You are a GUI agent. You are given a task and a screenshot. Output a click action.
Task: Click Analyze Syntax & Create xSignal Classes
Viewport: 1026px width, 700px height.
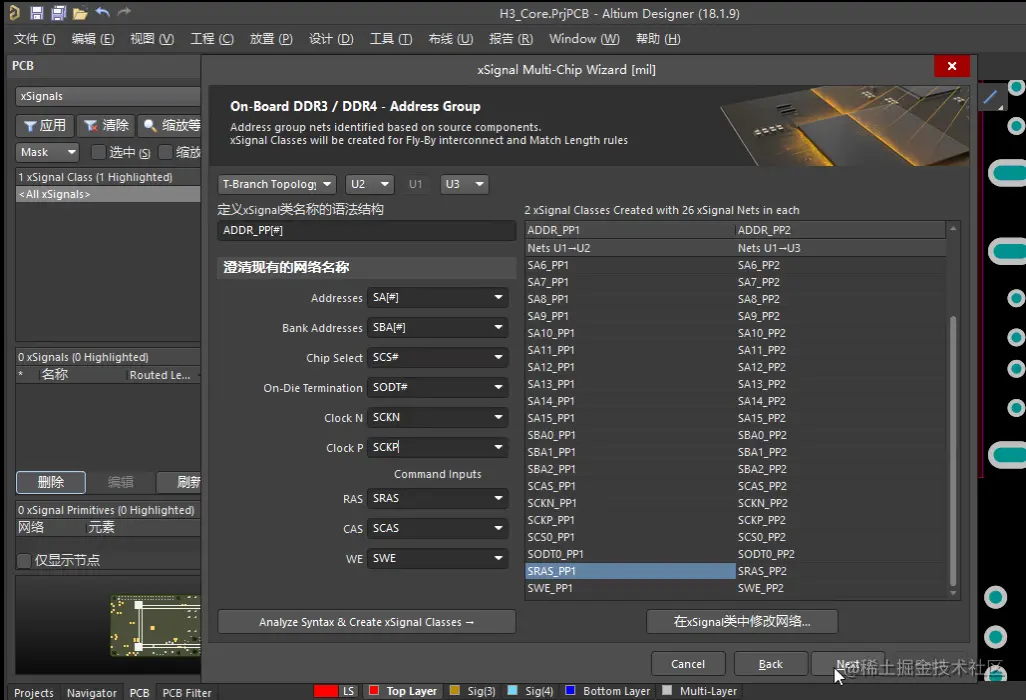366,622
